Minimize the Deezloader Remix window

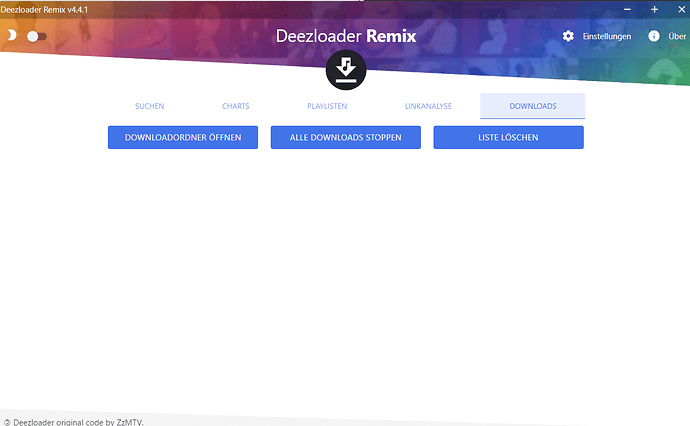point(627,9)
